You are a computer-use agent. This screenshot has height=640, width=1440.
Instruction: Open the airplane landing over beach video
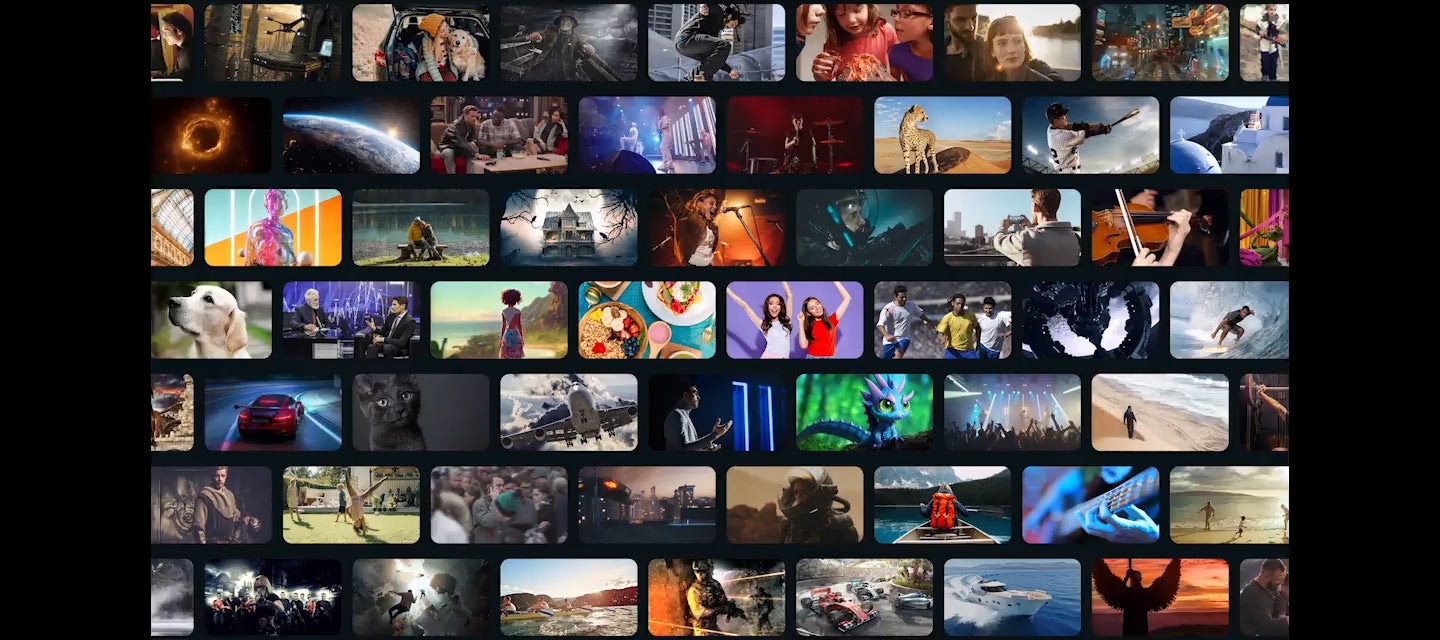(x=569, y=412)
